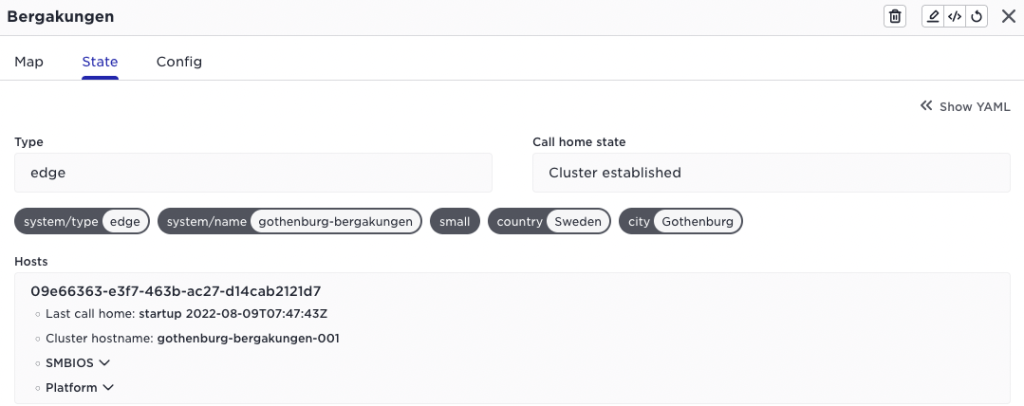
Task: Click the system/type edge label
Action: (x=82, y=222)
